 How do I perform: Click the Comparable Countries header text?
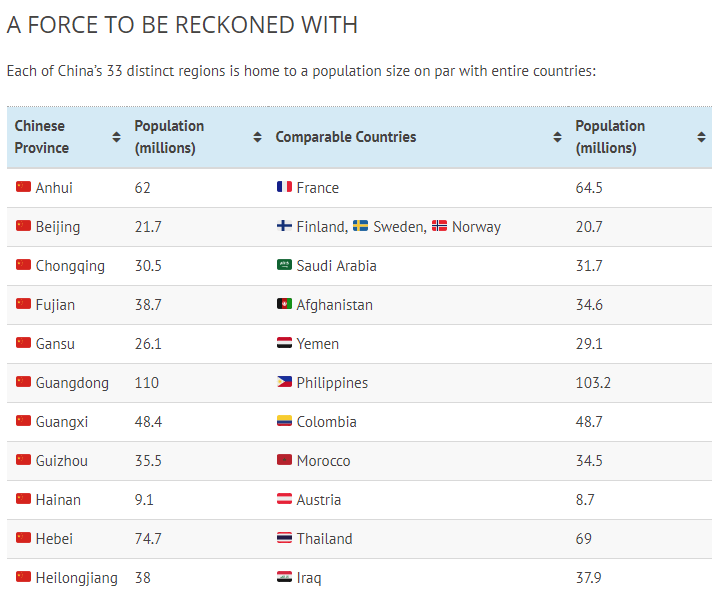point(345,137)
